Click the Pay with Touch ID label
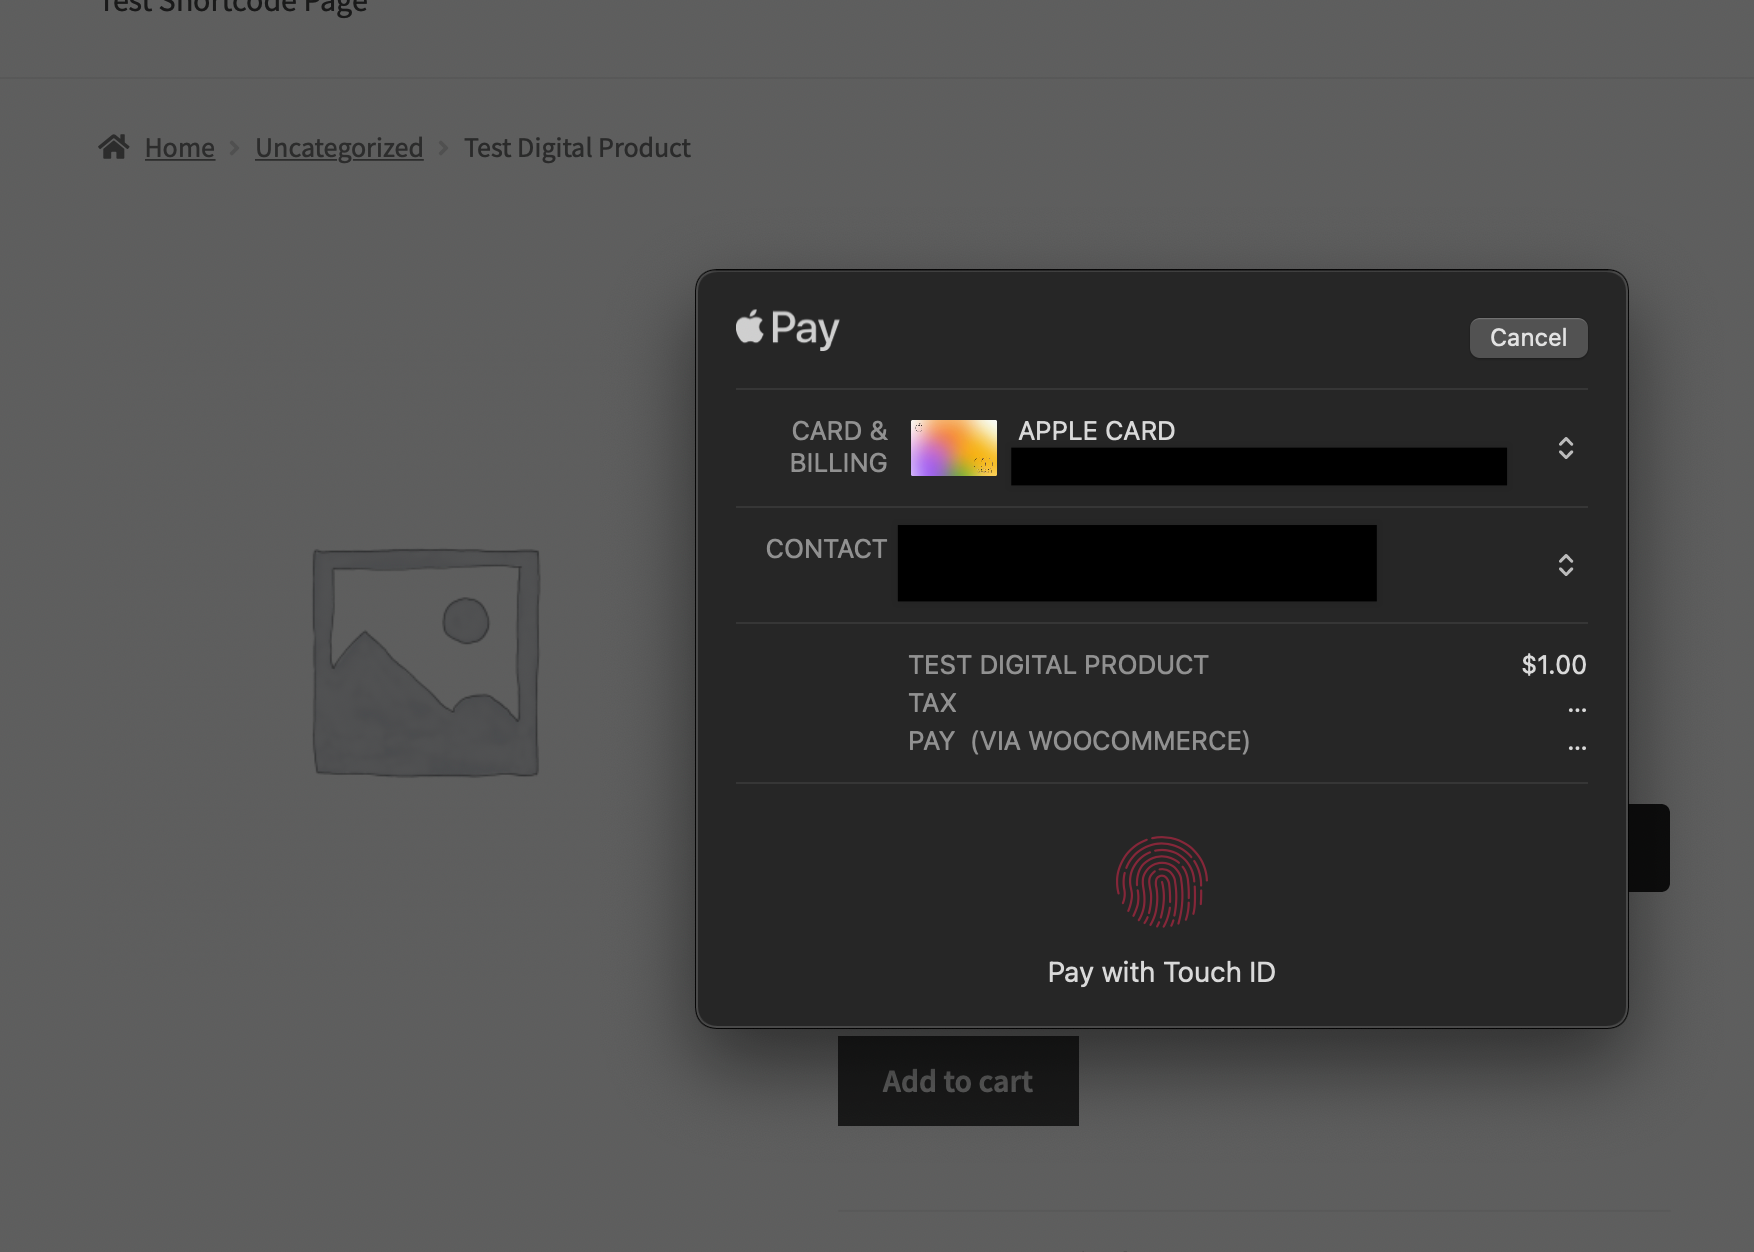The image size is (1754, 1252). [1161, 972]
